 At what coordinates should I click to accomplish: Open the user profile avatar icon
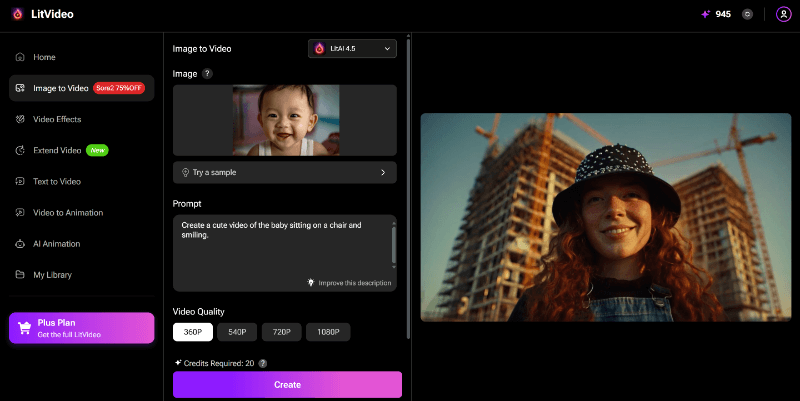(783, 14)
